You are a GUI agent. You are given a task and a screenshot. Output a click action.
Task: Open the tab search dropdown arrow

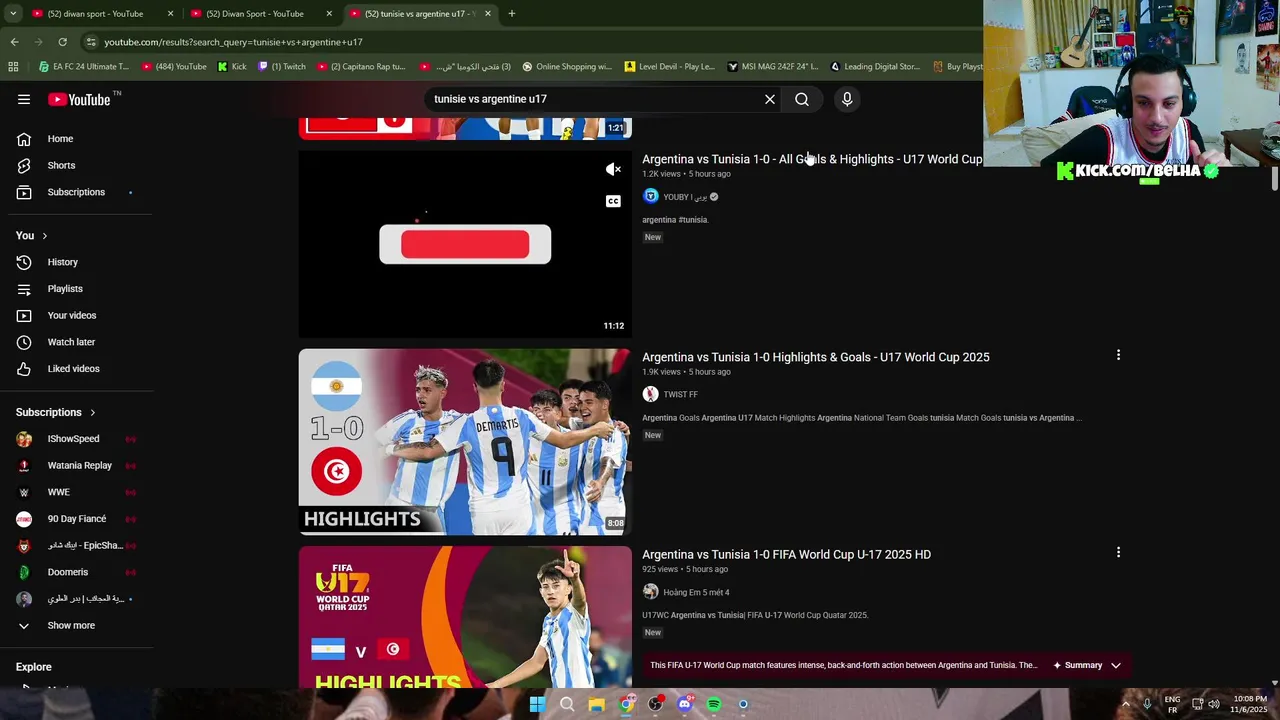[x=13, y=14]
